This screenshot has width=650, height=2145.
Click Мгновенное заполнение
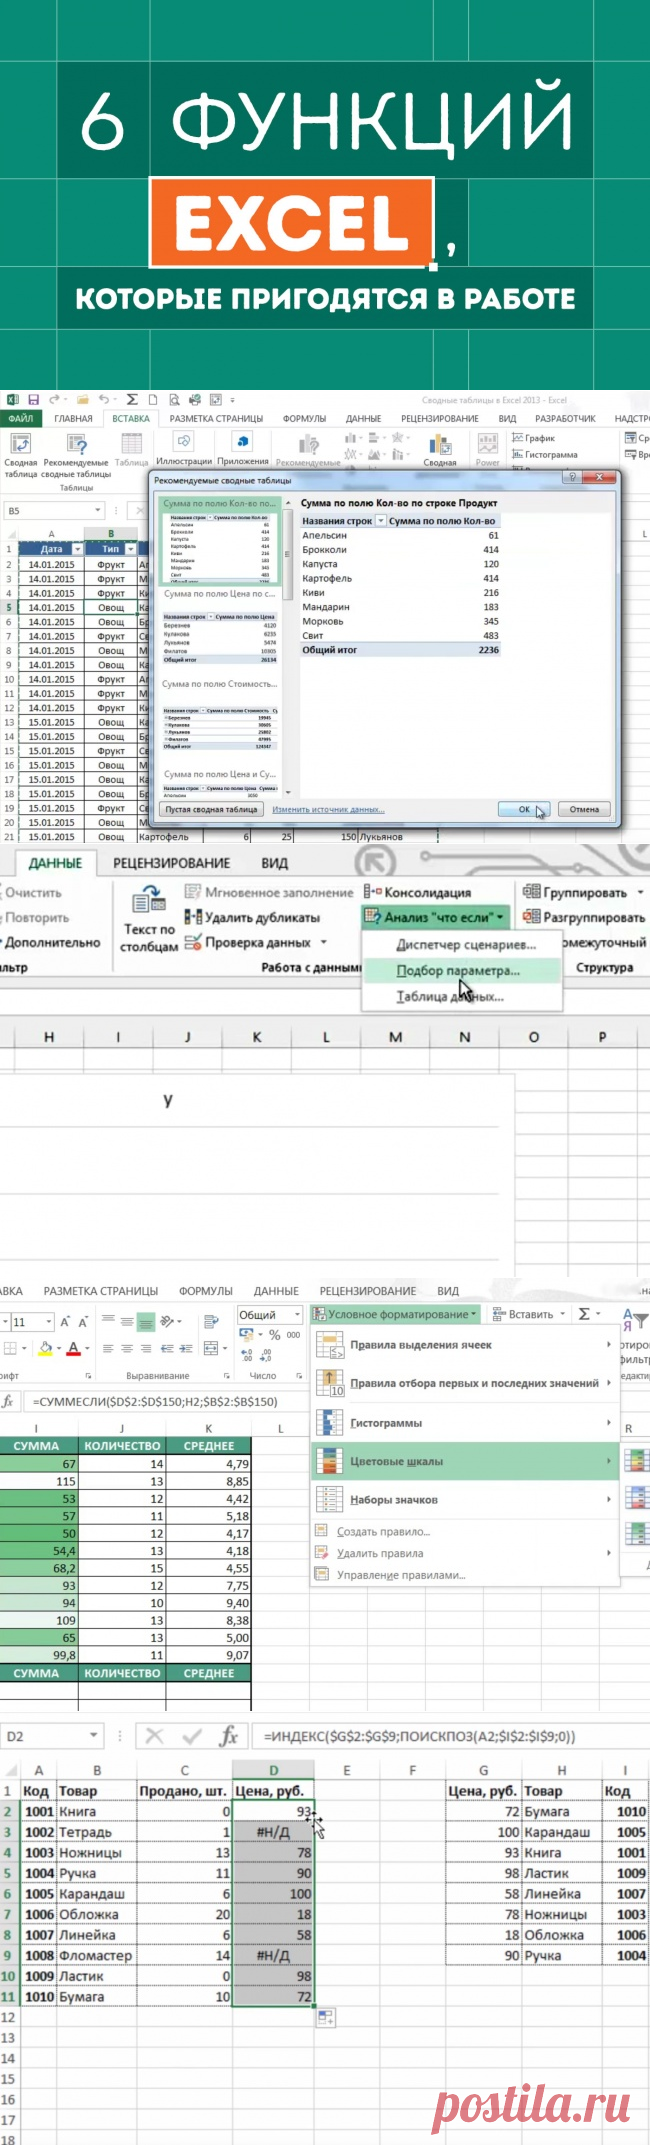pos(269,892)
